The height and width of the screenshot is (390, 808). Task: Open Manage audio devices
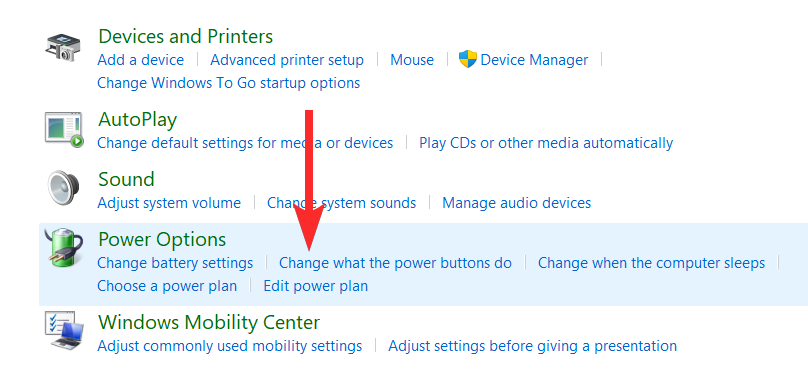[516, 202]
